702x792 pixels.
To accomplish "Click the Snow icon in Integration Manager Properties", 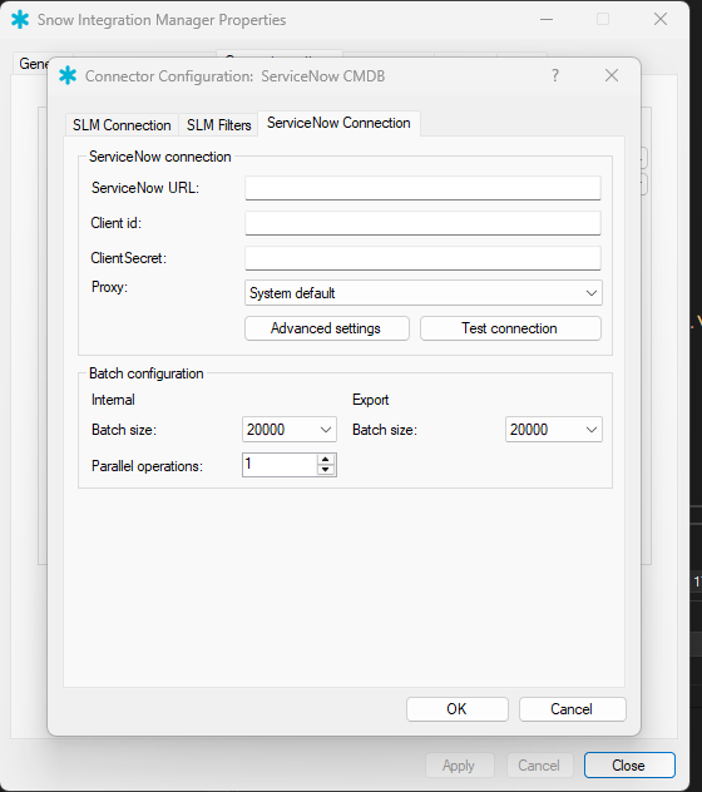I will click(20, 20).
